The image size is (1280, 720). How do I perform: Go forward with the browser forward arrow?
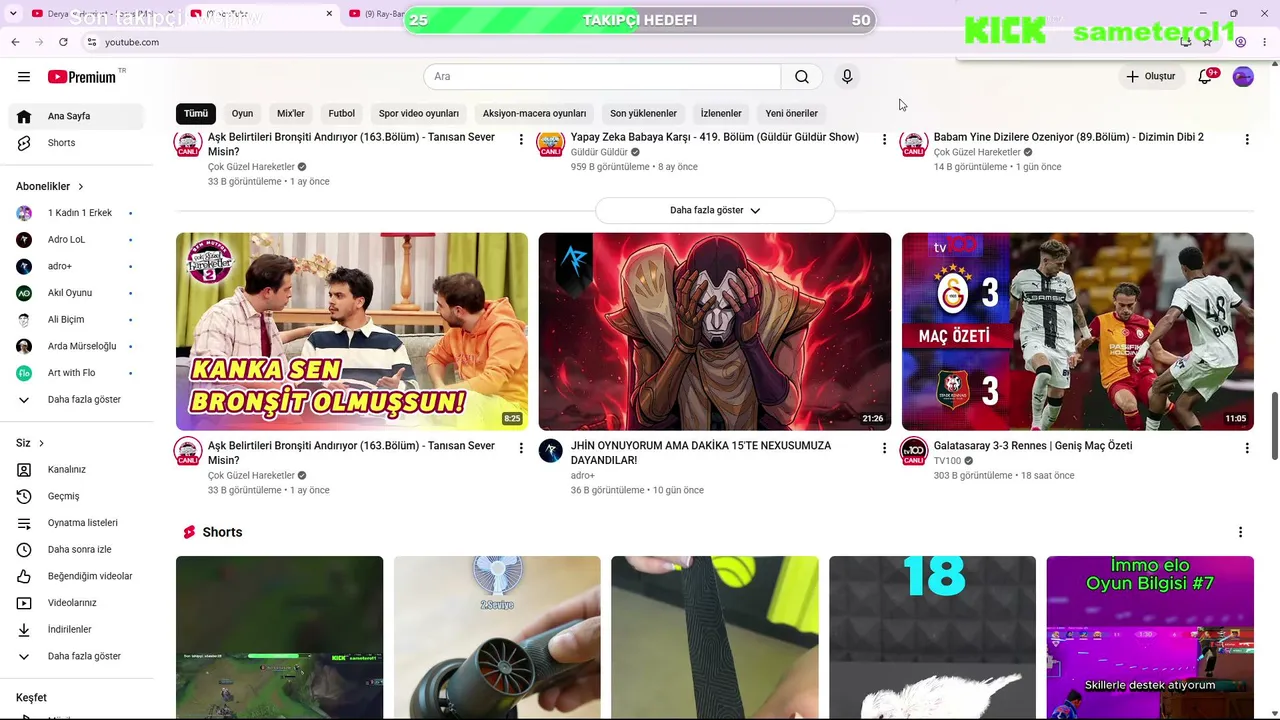(39, 42)
